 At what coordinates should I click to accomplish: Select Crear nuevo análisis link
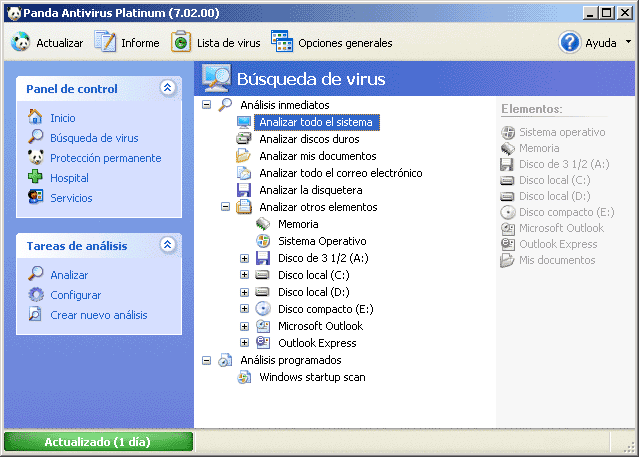pyautogui.click(x=99, y=315)
